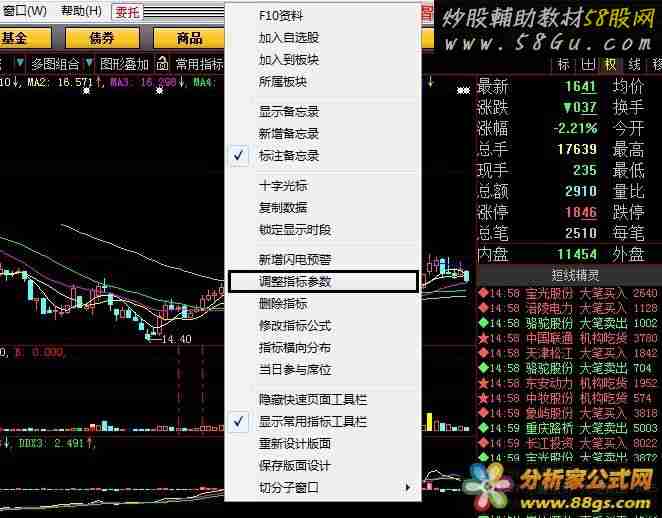Viewport: 662px width, 518px height.
Task: Click the lock icon beside 常用指标
Action: click(x=162, y=64)
